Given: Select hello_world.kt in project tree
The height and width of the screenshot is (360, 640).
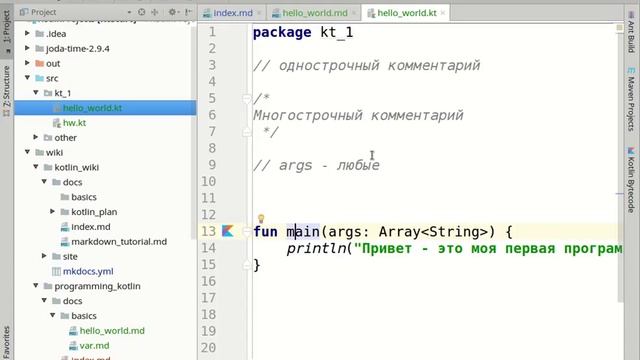Looking at the screenshot, I should (x=105, y=108).
